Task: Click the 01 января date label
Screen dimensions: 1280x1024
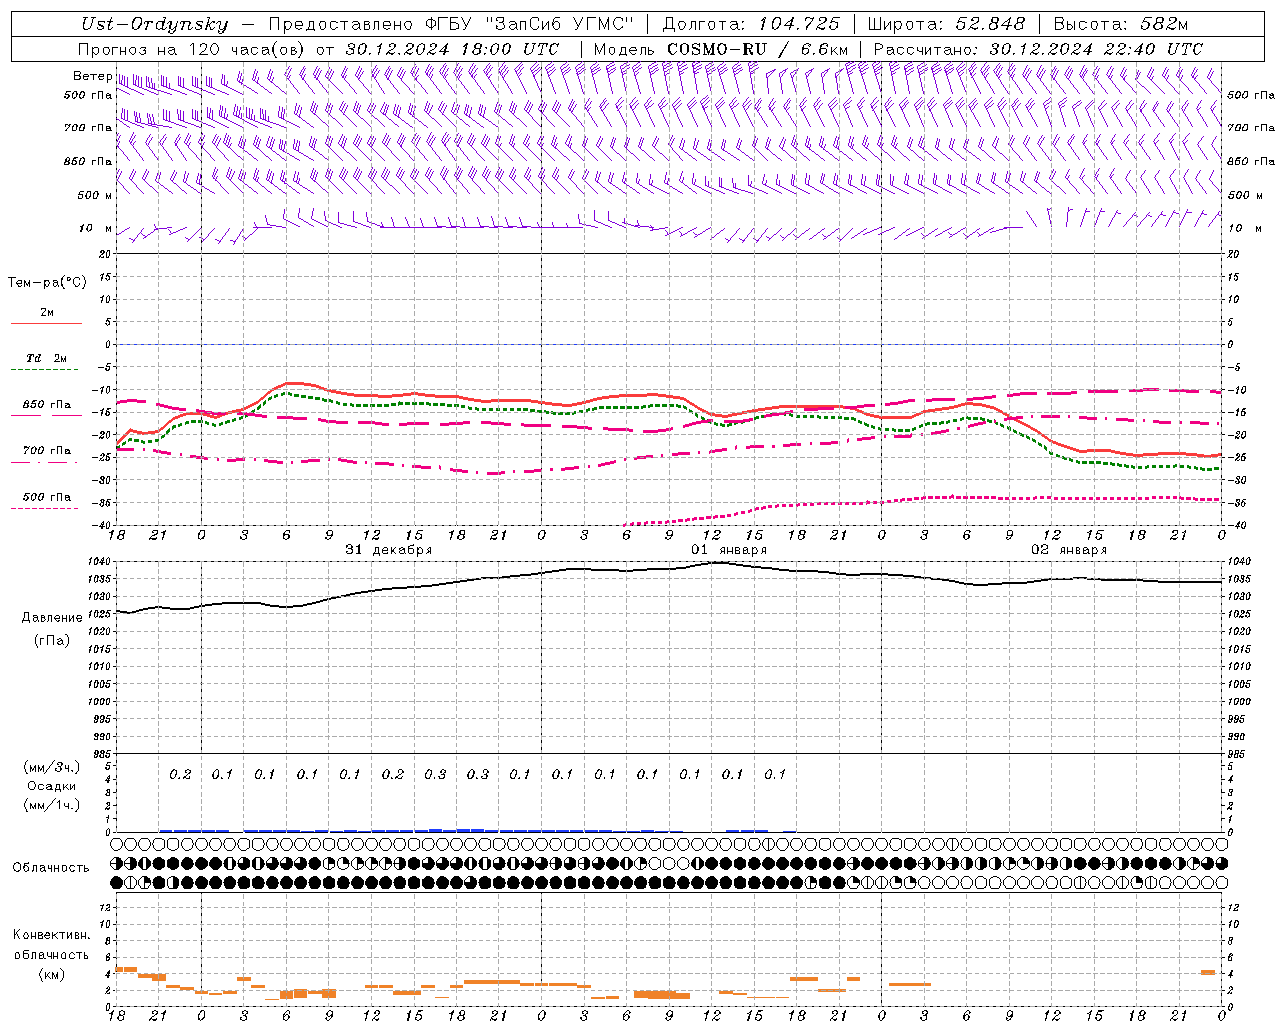Action: click(729, 550)
